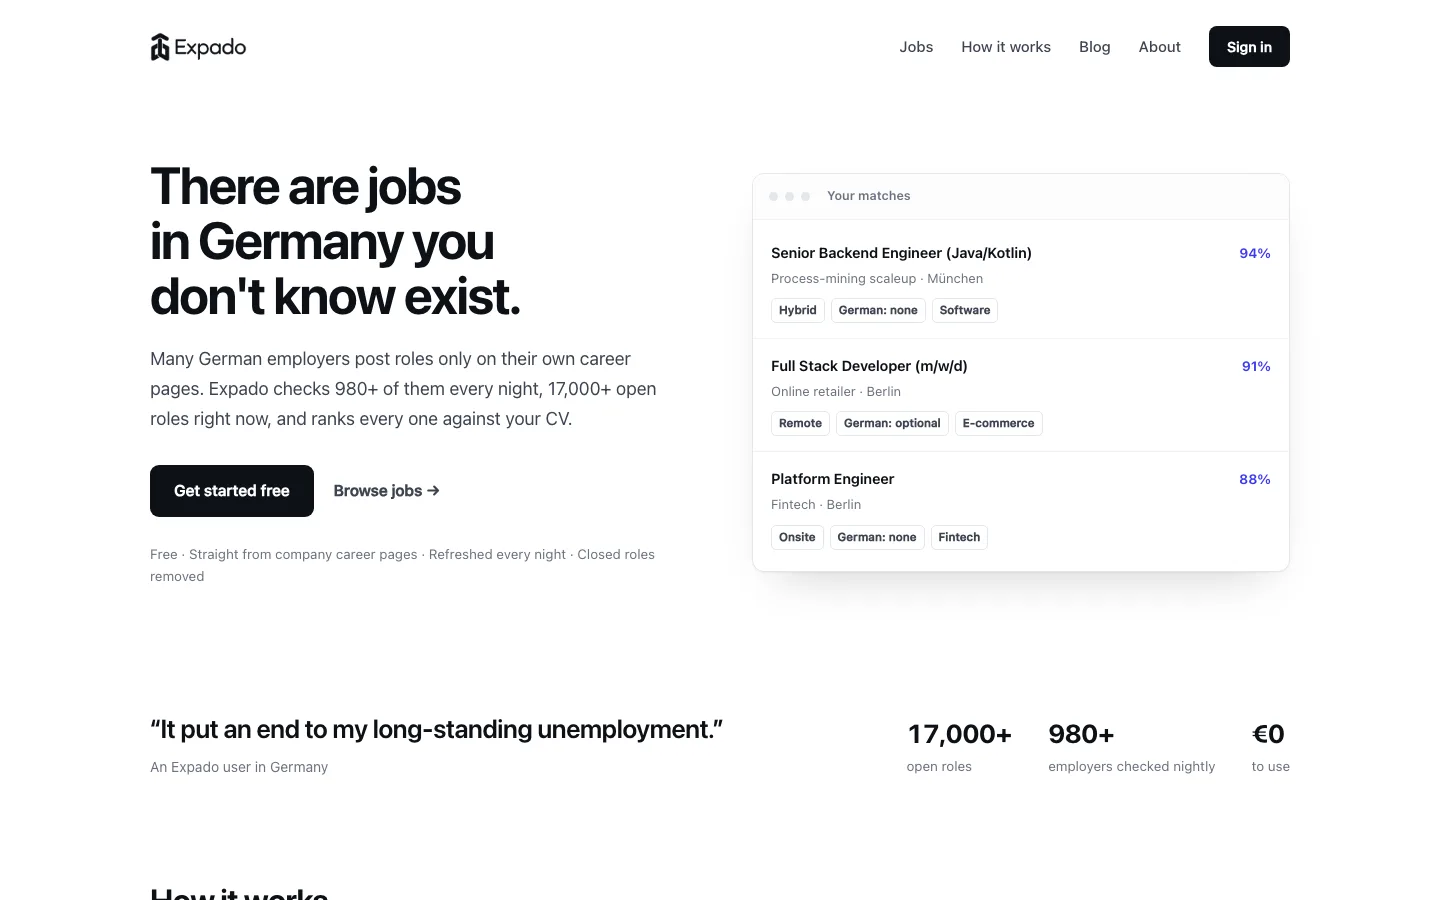Viewport: 1440px width, 900px height.
Task: Open the Blog link
Action: point(1095,47)
